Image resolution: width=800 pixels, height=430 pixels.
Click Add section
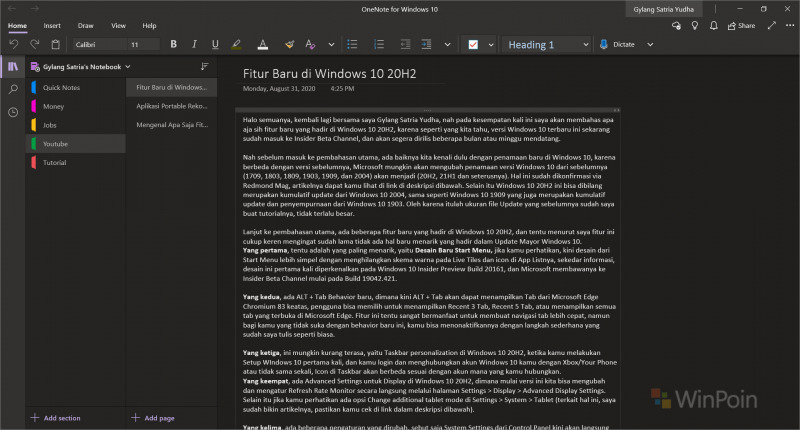[56, 418]
